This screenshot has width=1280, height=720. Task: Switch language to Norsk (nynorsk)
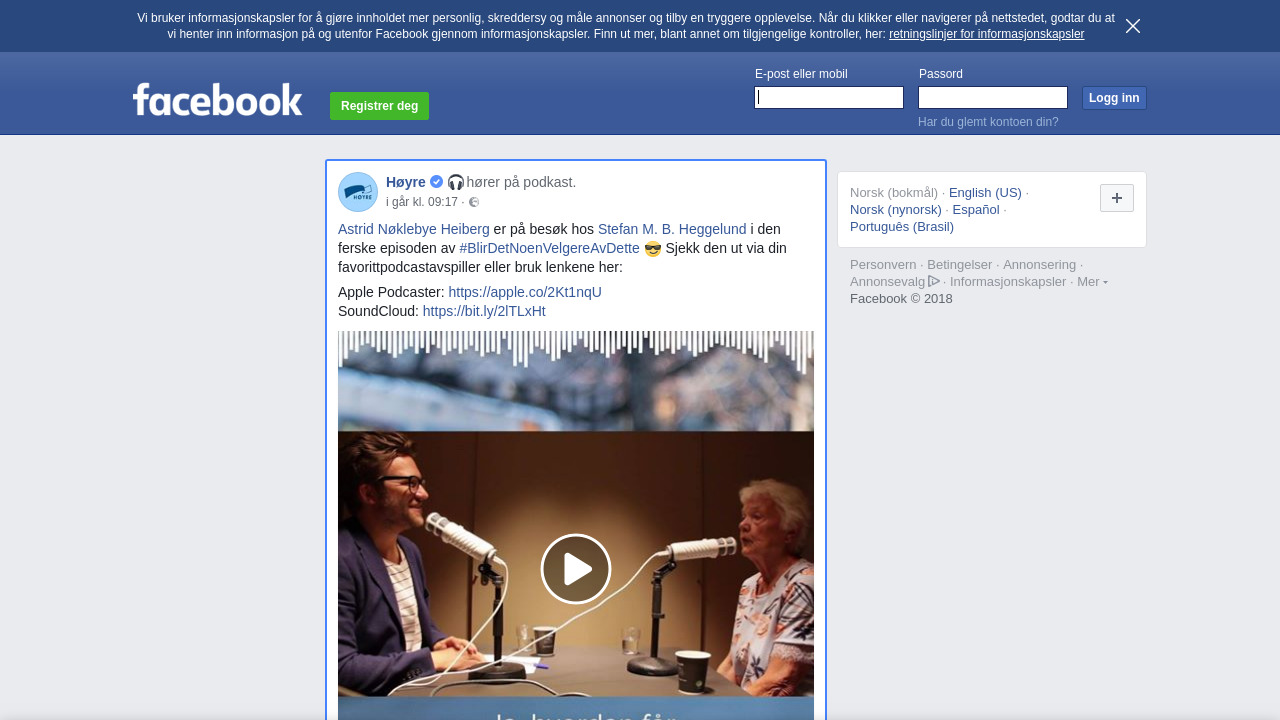click(896, 209)
